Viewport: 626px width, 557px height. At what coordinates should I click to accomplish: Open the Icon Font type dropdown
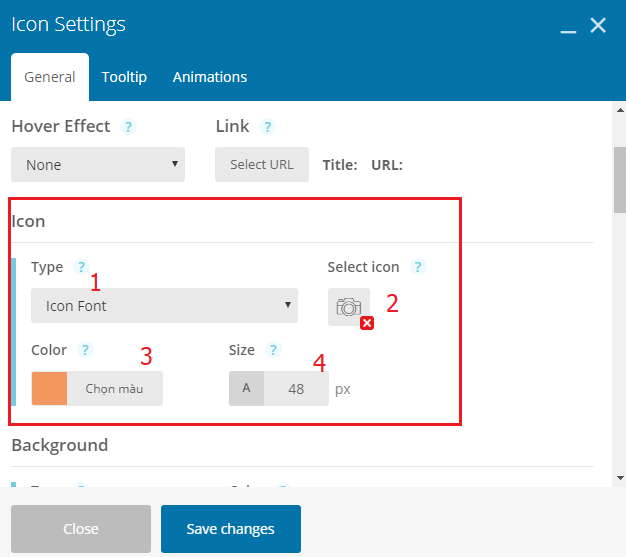(164, 305)
